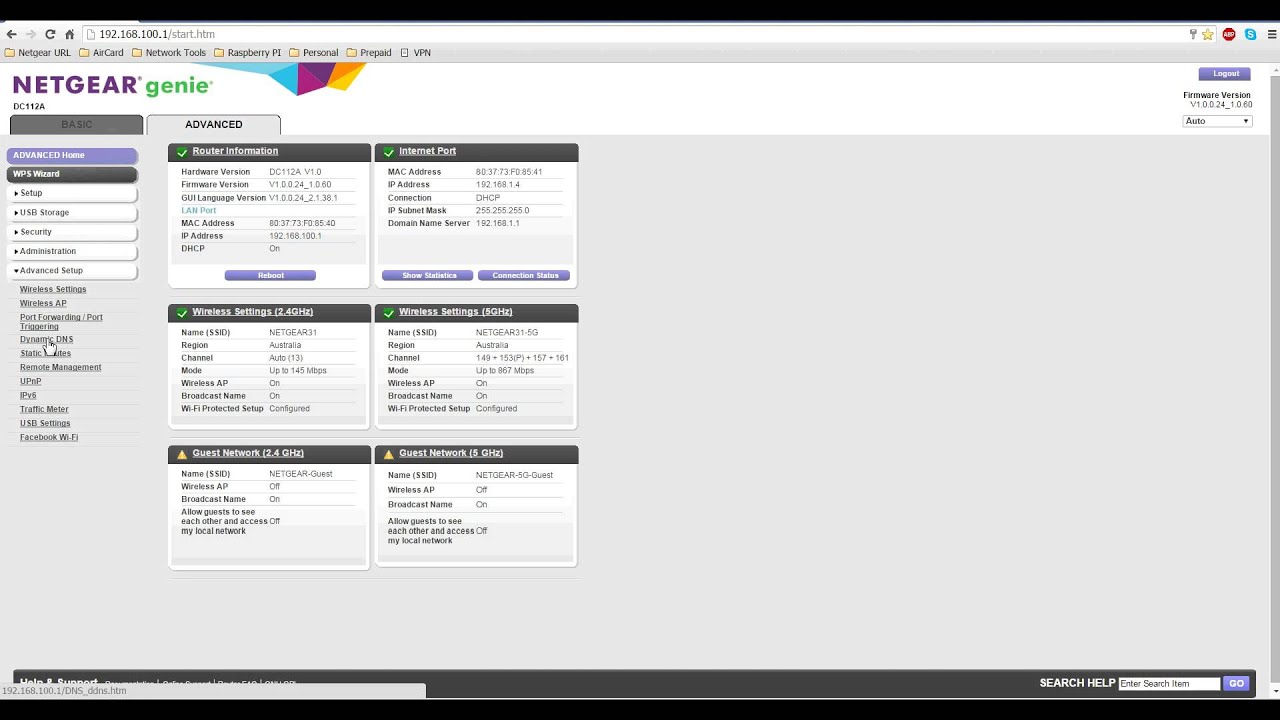Open the AirCard bookmarks folder
Image resolution: width=1280 pixels, height=720 pixels.
click(101, 53)
